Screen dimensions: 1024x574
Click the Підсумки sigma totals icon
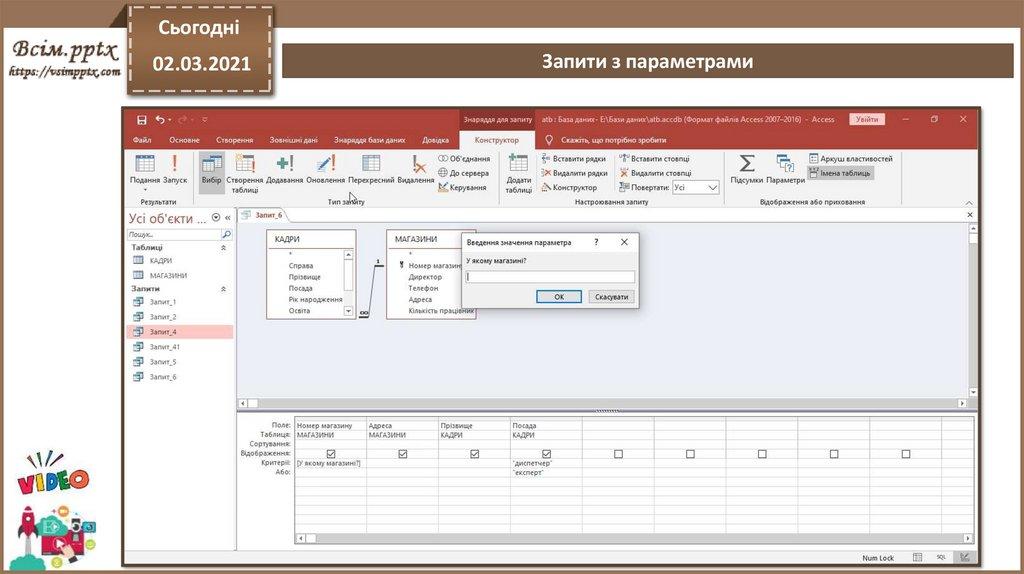(746, 164)
